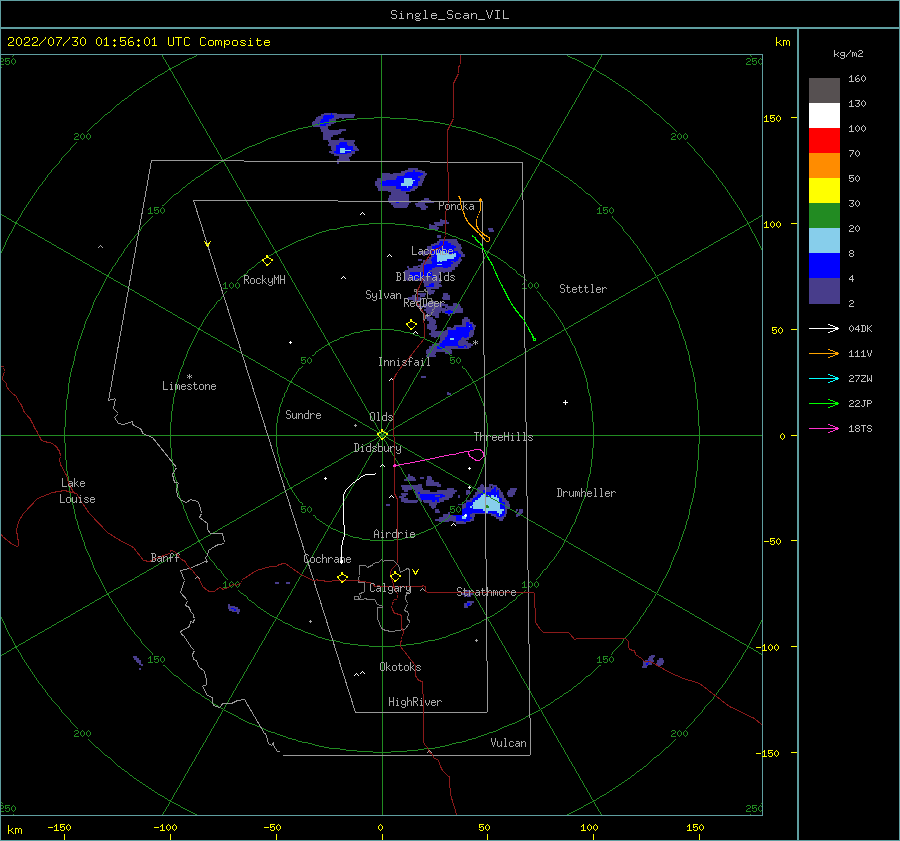Select the Okotoks label

[400, 667]
